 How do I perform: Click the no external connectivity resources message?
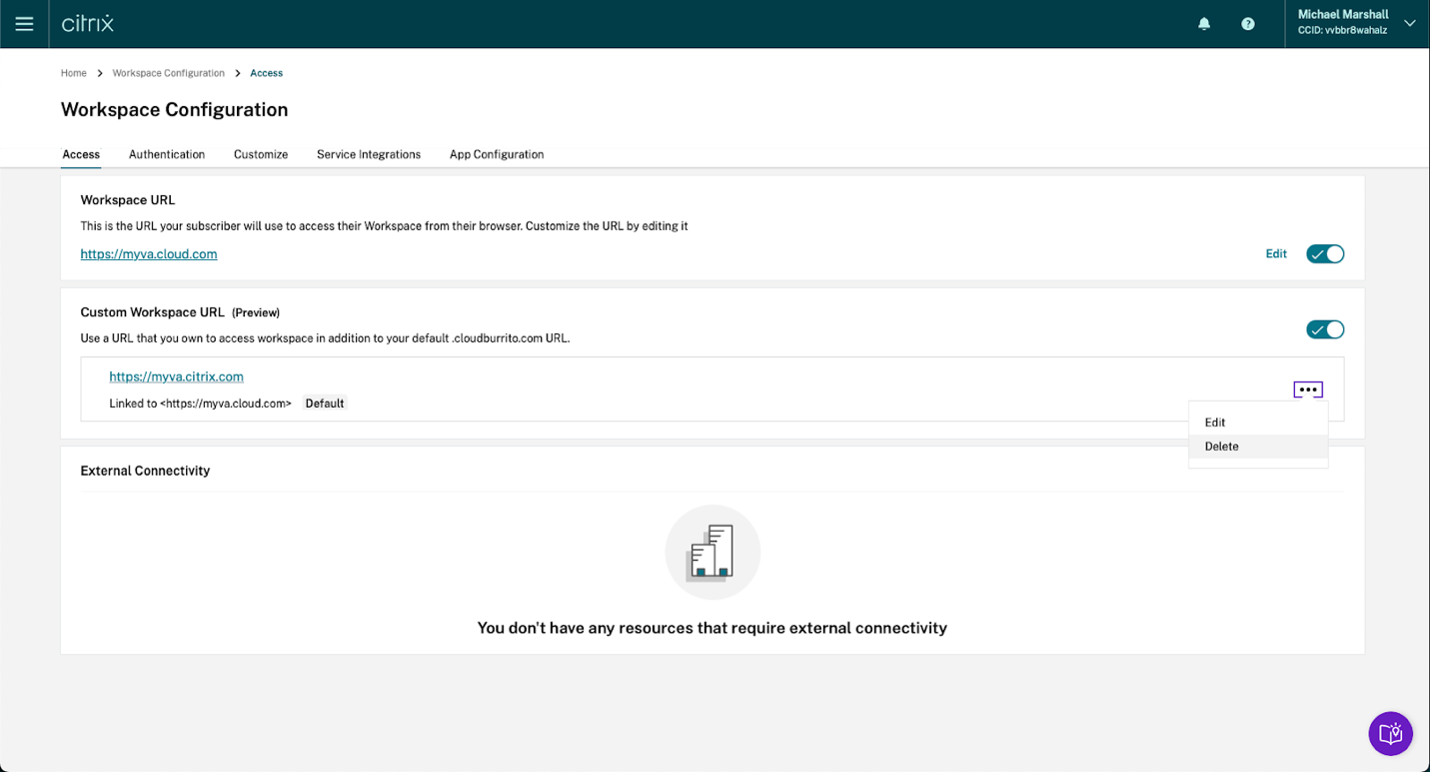(x=712, y=628)
